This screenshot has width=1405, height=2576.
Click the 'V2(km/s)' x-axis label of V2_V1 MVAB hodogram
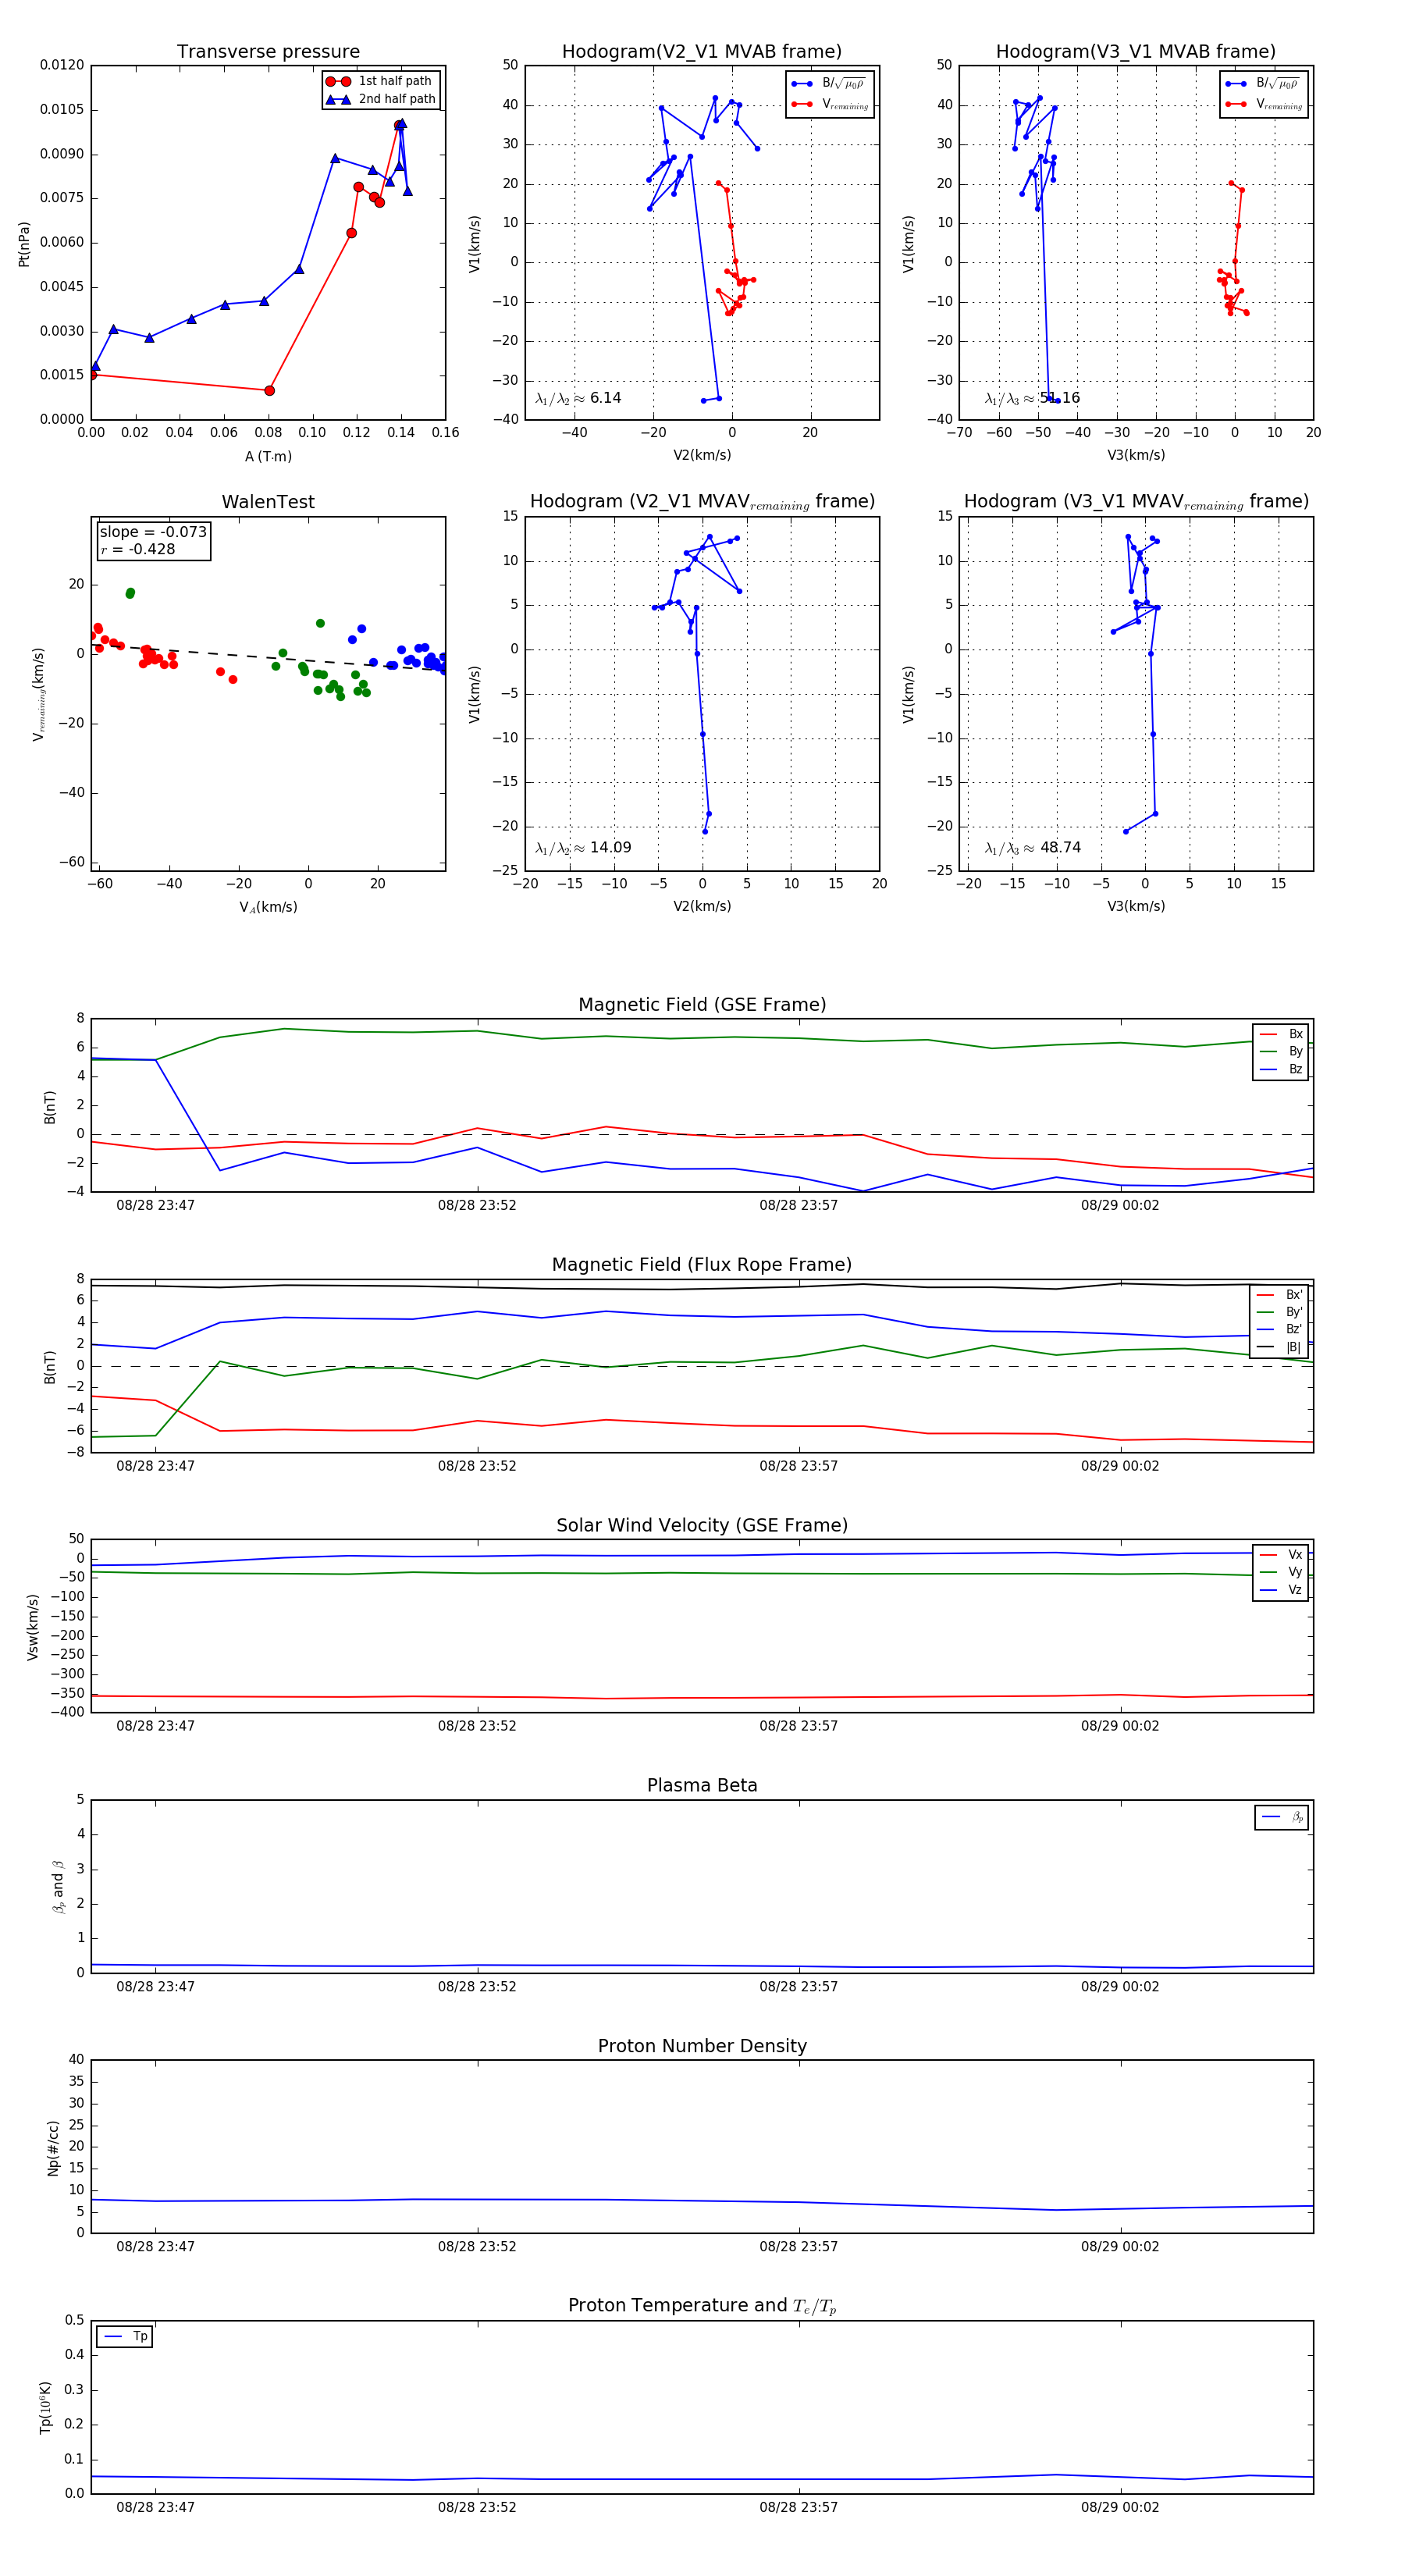click(702, 456)
